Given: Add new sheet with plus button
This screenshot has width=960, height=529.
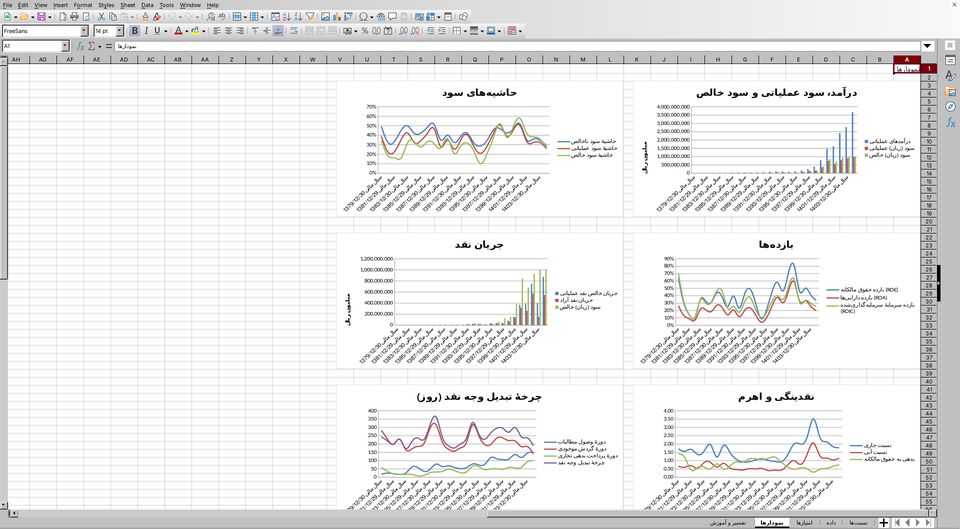Looking at the screenshot, I should coord(883,522).
